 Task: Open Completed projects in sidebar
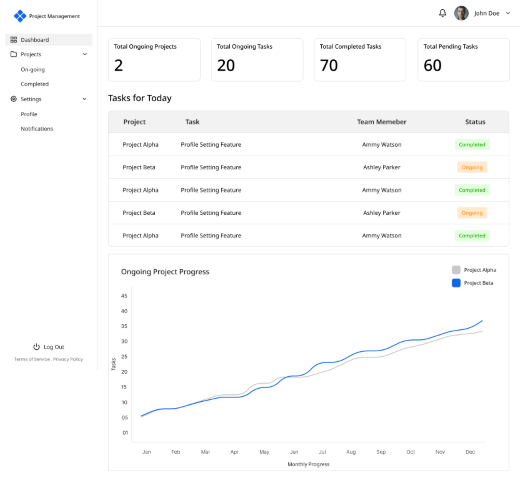click(x=35, y=84)
